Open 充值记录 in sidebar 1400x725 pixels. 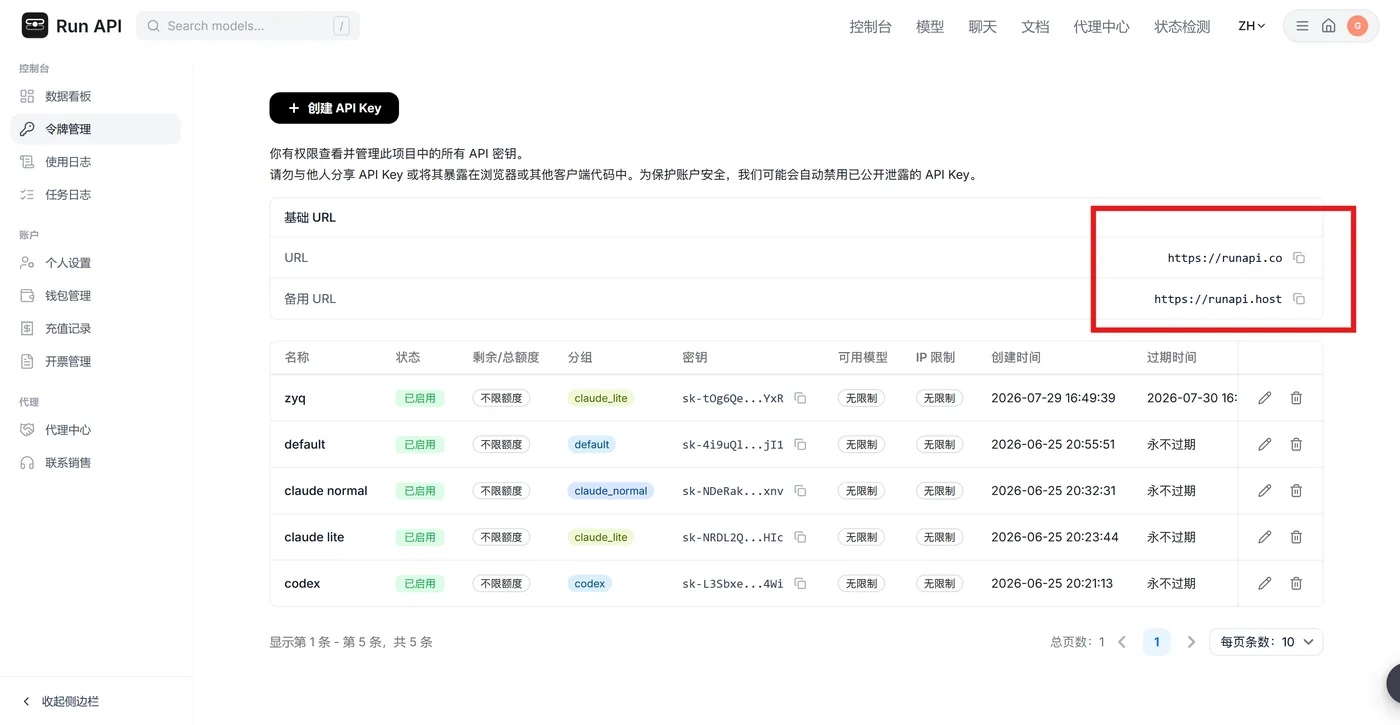coord(95,329)
